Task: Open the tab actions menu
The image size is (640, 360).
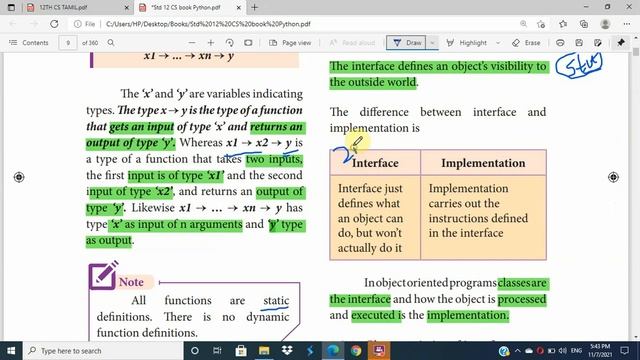Action: click(x=11, y=7)
